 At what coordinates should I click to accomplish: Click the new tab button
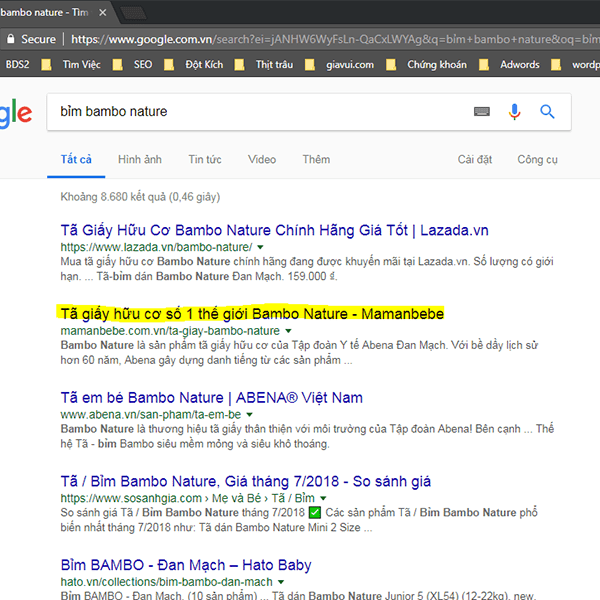(133, 13)
